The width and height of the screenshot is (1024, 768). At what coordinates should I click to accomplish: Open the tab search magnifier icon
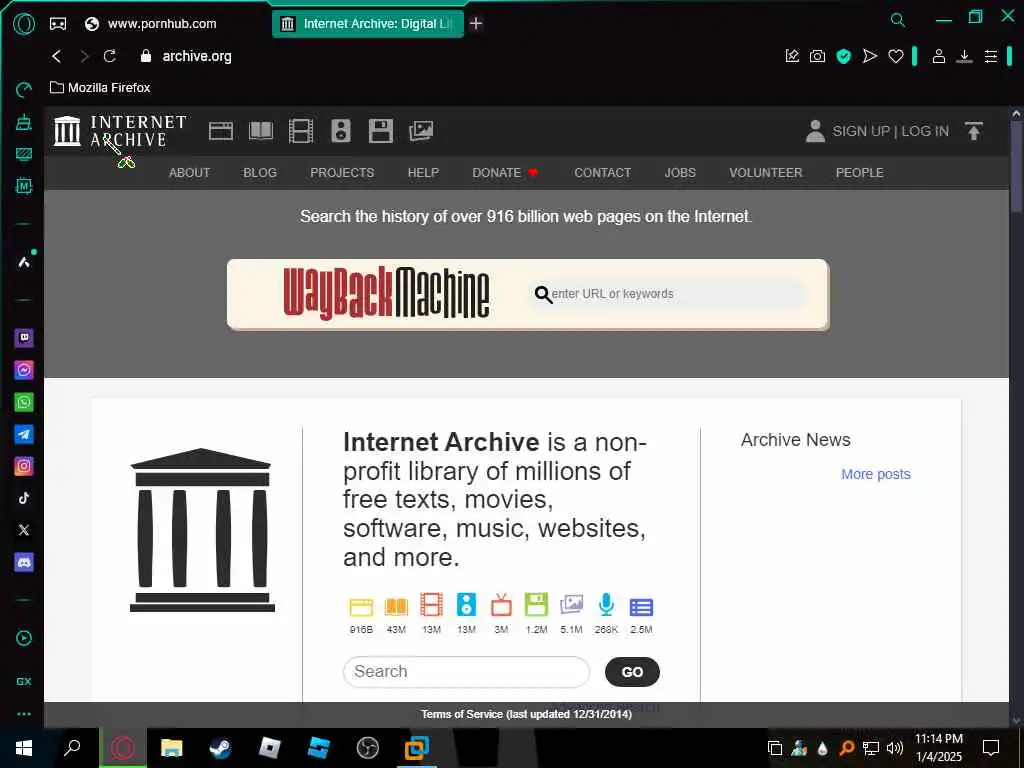(898, 20)
